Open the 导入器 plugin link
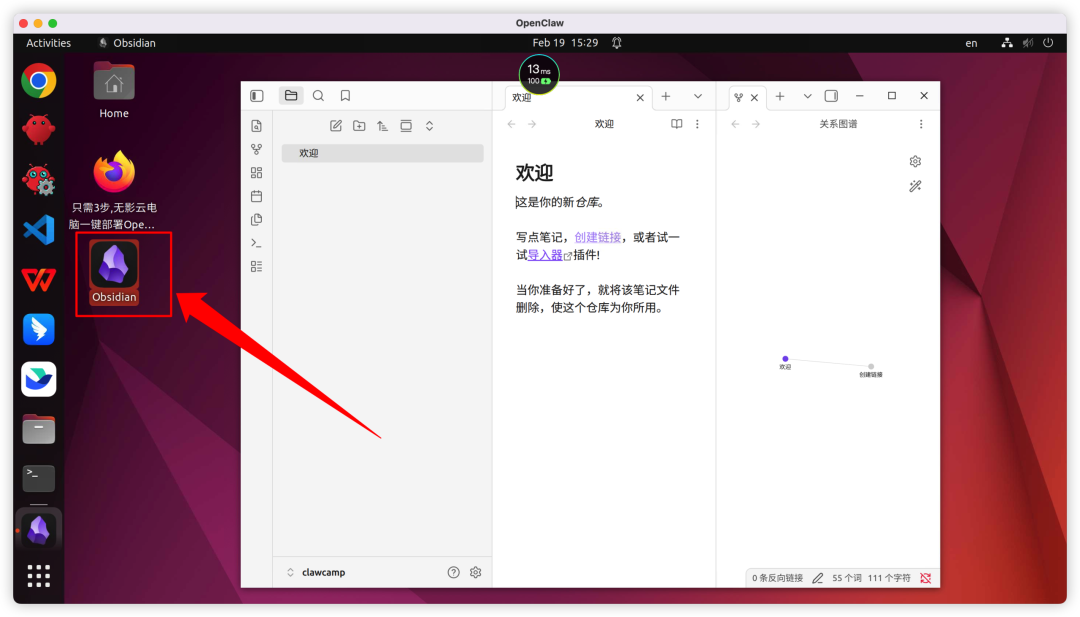This screenshot has width=1080, height=617. [x=543, y=254]
